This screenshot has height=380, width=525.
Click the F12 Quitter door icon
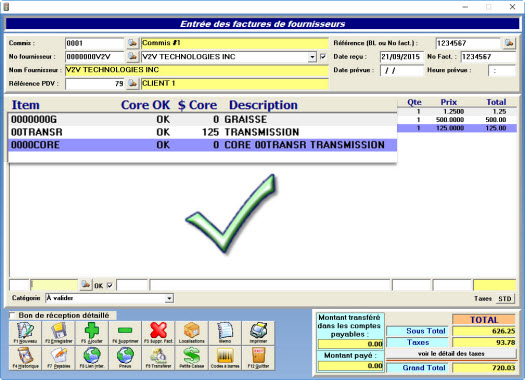point(258,358)
